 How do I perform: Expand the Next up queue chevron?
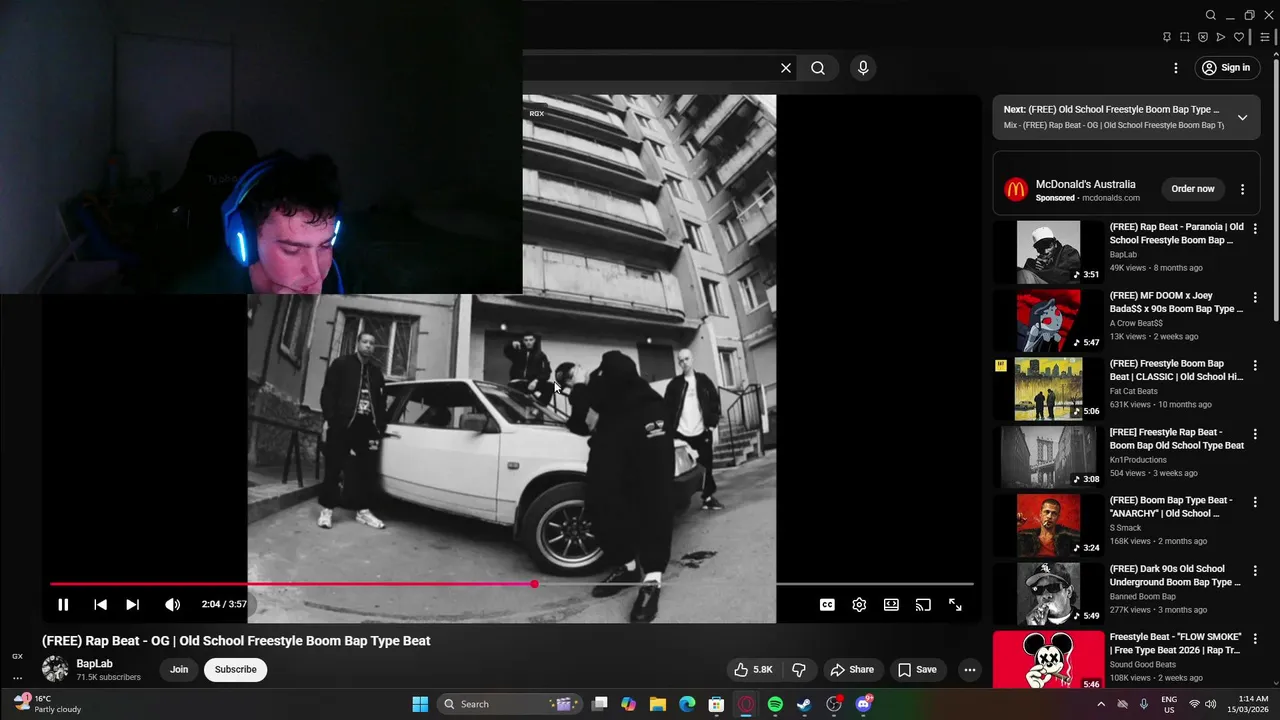click(x=1242, y=117)
